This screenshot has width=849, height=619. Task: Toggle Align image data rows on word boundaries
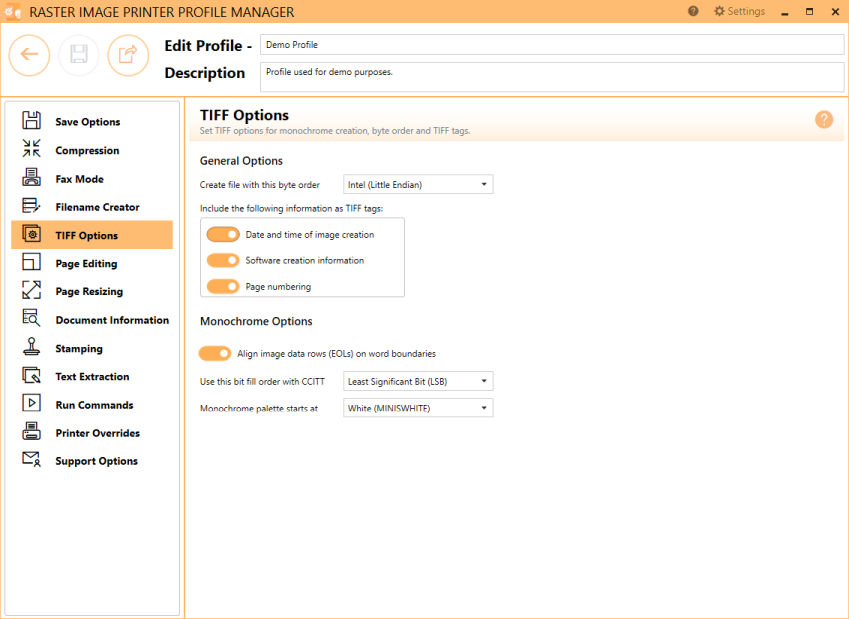pos(215,354)
